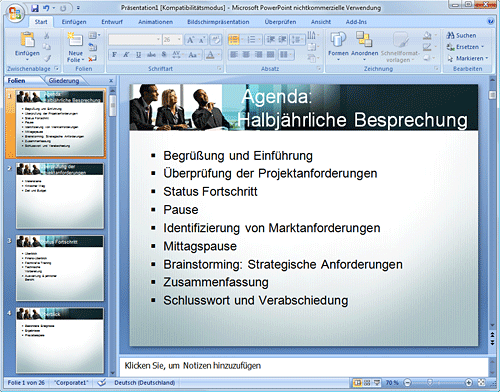Align text left in Absatz group
Image resolution: width=500 pixels, height=392 pixels.
(x=234, y=54)
